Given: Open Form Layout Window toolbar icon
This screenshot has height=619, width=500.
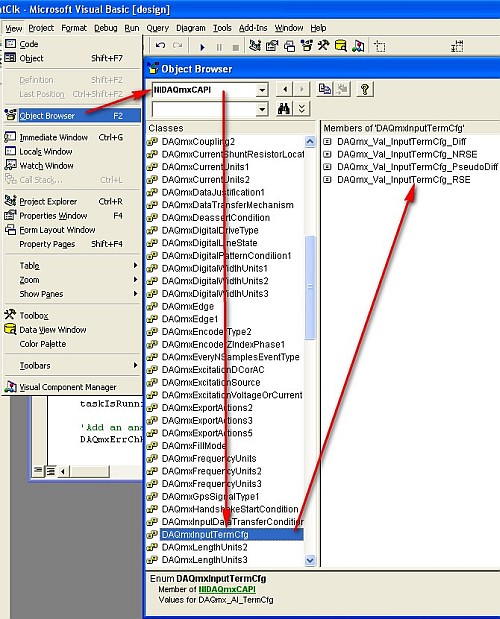Looking at the screenshot, I should click(x=289, y=46).
